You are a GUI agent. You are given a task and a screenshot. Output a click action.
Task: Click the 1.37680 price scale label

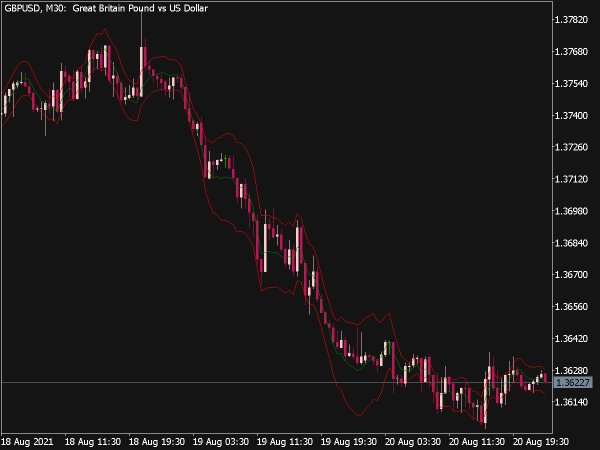pos(571,52)
